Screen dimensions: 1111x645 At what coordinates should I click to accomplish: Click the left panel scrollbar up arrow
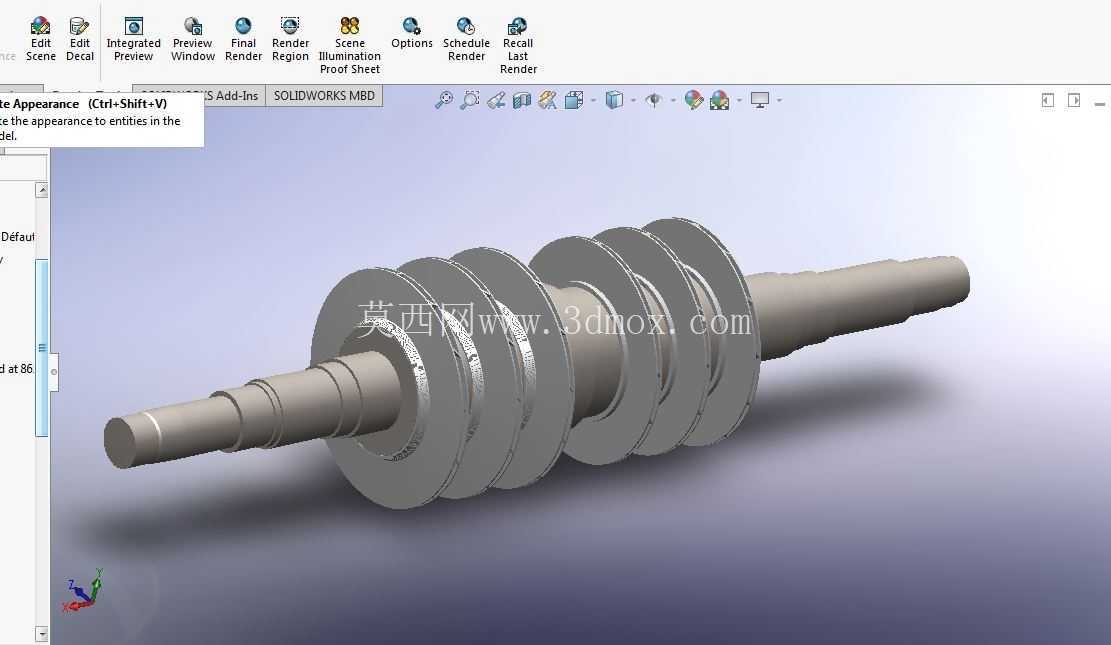(42, 190)
